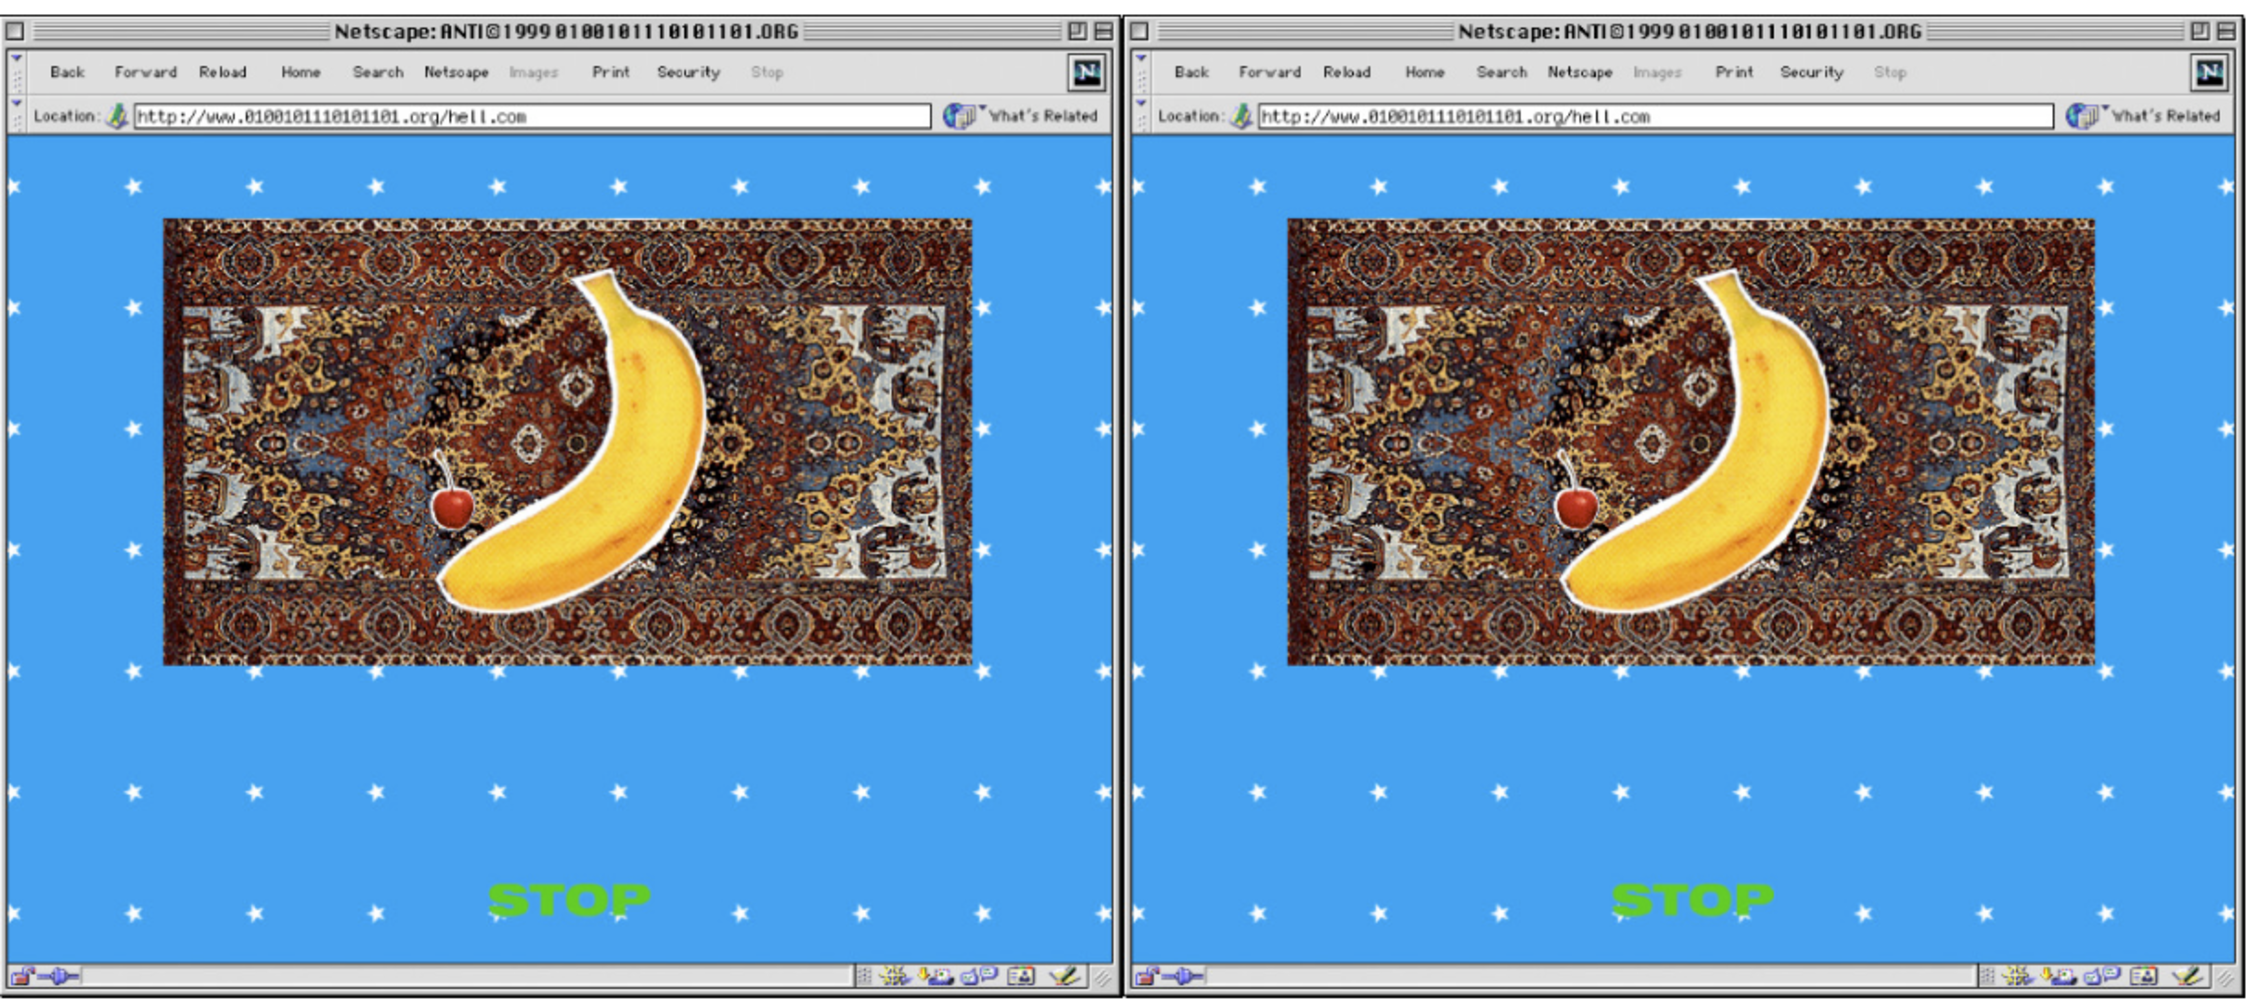Click the green STOP link in left page
This screenshot has width=2249, height=1000.
(568, 900)
